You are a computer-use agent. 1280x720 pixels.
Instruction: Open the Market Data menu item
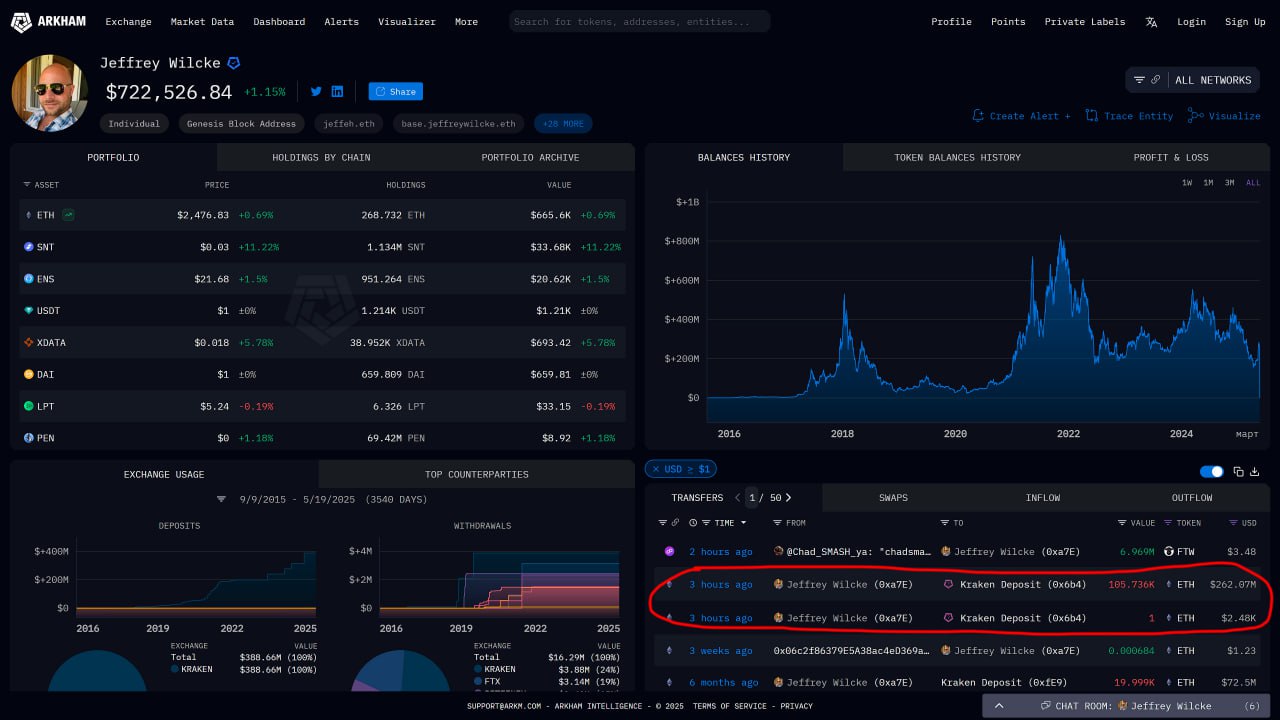tap(202, 22)
